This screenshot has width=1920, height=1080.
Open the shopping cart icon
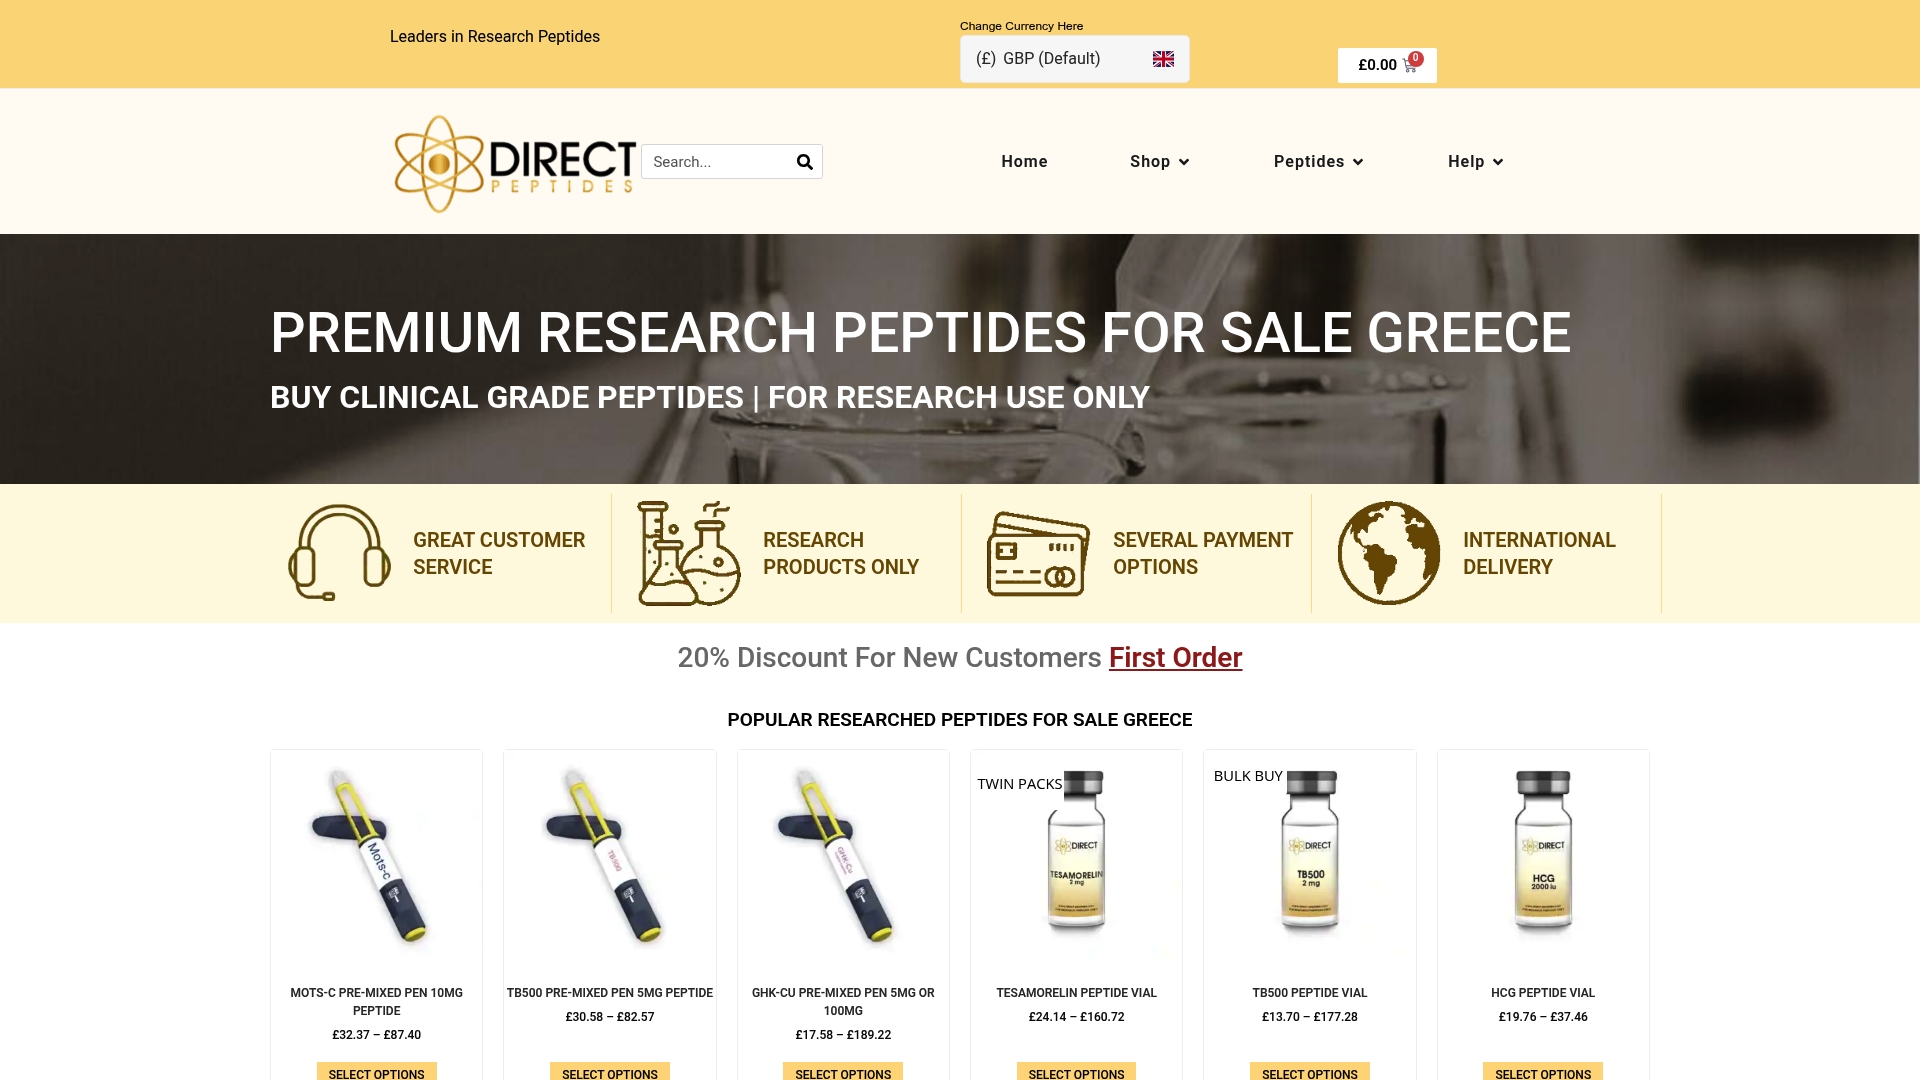click(1409, 65)
